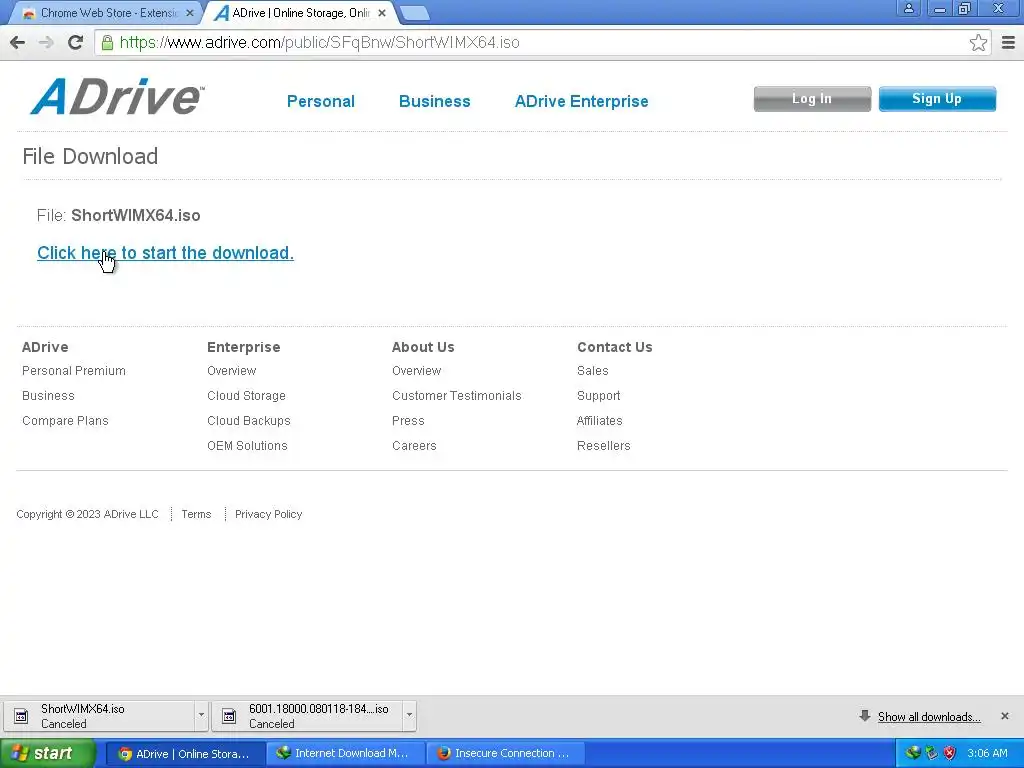Click the ShortWIMX64.iso download item
The image size is (1024, 768).
(x=98, y=716)
